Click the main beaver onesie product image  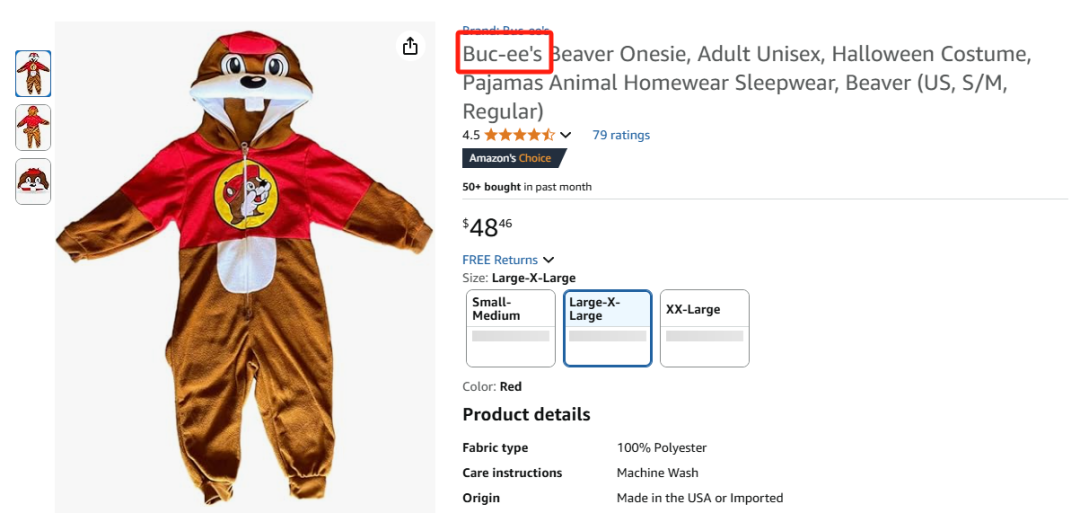245,270
